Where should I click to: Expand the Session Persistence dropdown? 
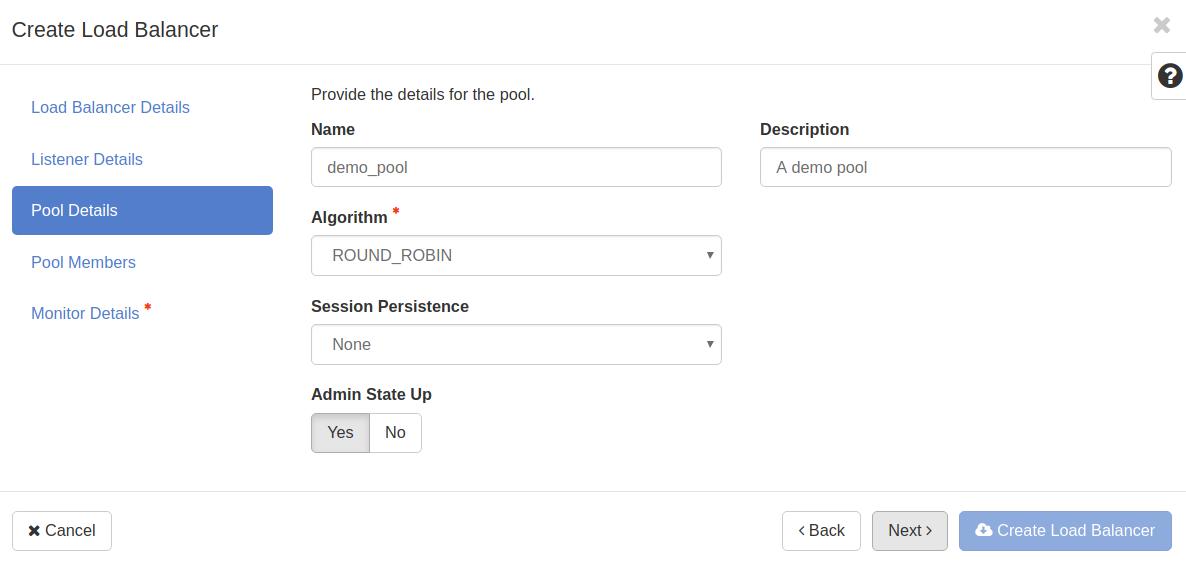515,345
